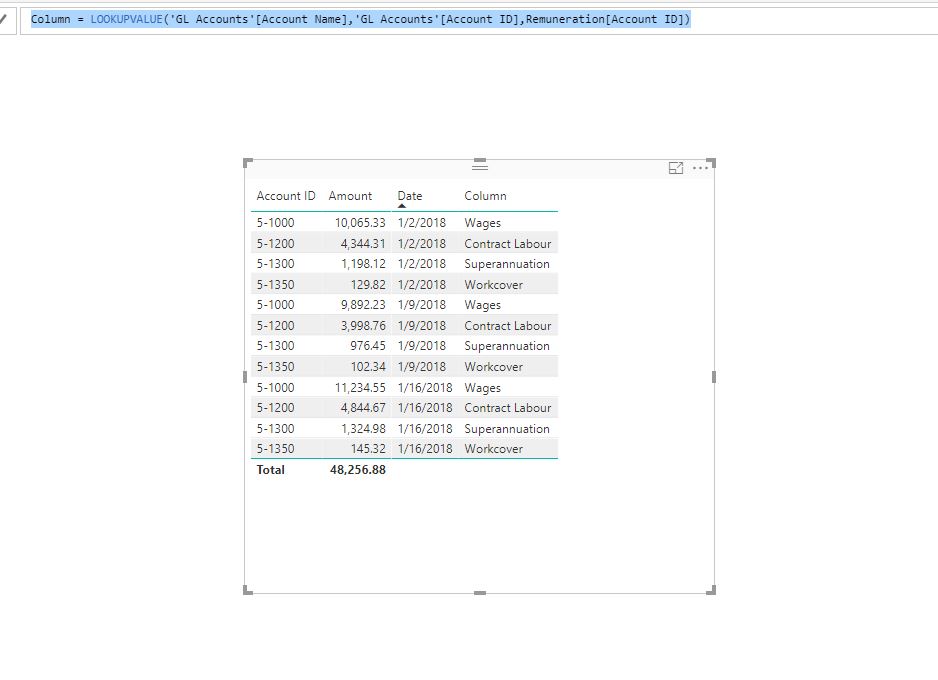Viewport: 938px width, 680px height.
Task: Select the amount cell 976.45
Action: tap(368, 346)
